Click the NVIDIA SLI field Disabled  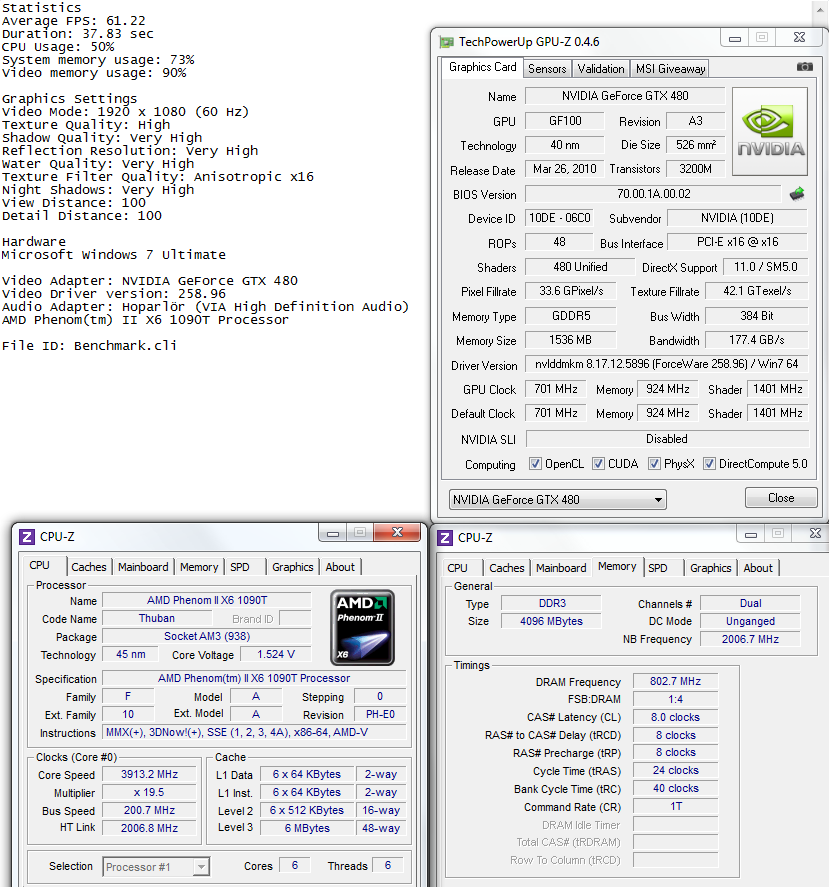[x=667, y=439]
